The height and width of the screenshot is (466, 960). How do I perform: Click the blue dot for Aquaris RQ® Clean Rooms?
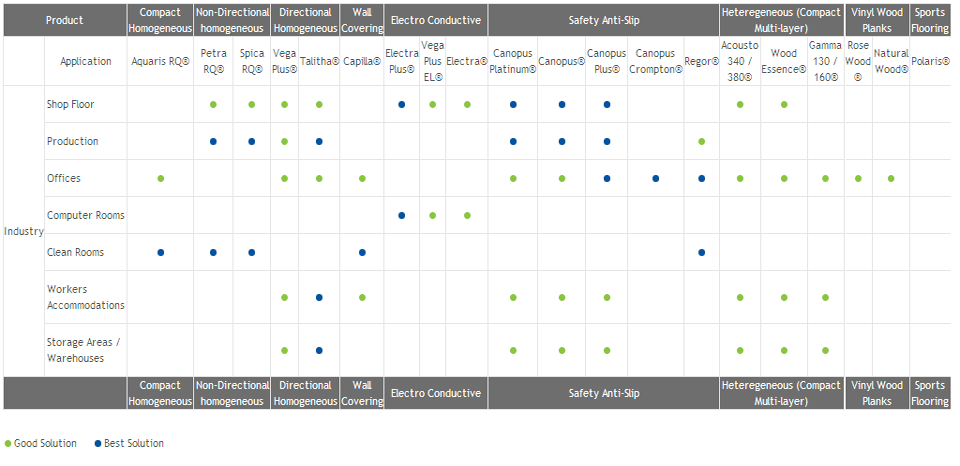[x=160, y=252]
